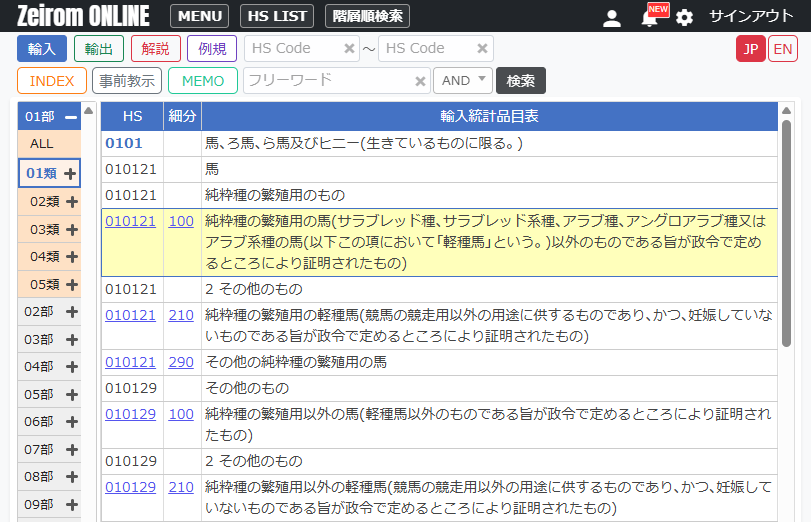Select ALL in the sidebar

click(x=49, y=144)
